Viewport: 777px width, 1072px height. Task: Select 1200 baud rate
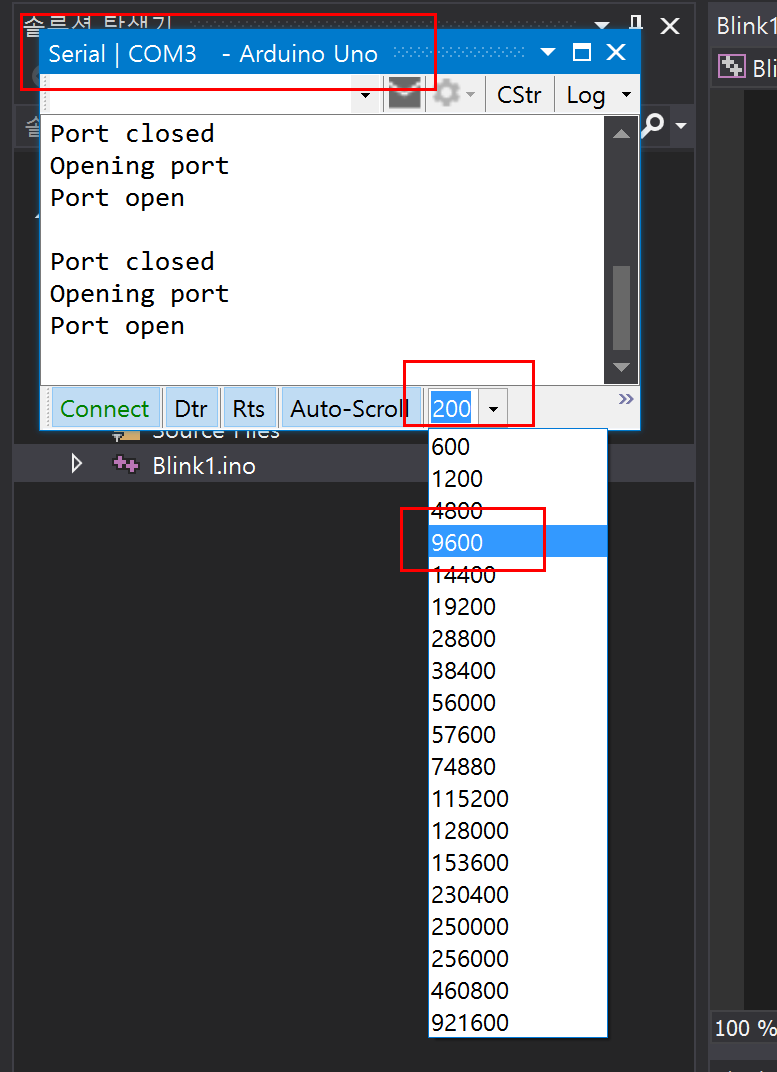(517, 479)
